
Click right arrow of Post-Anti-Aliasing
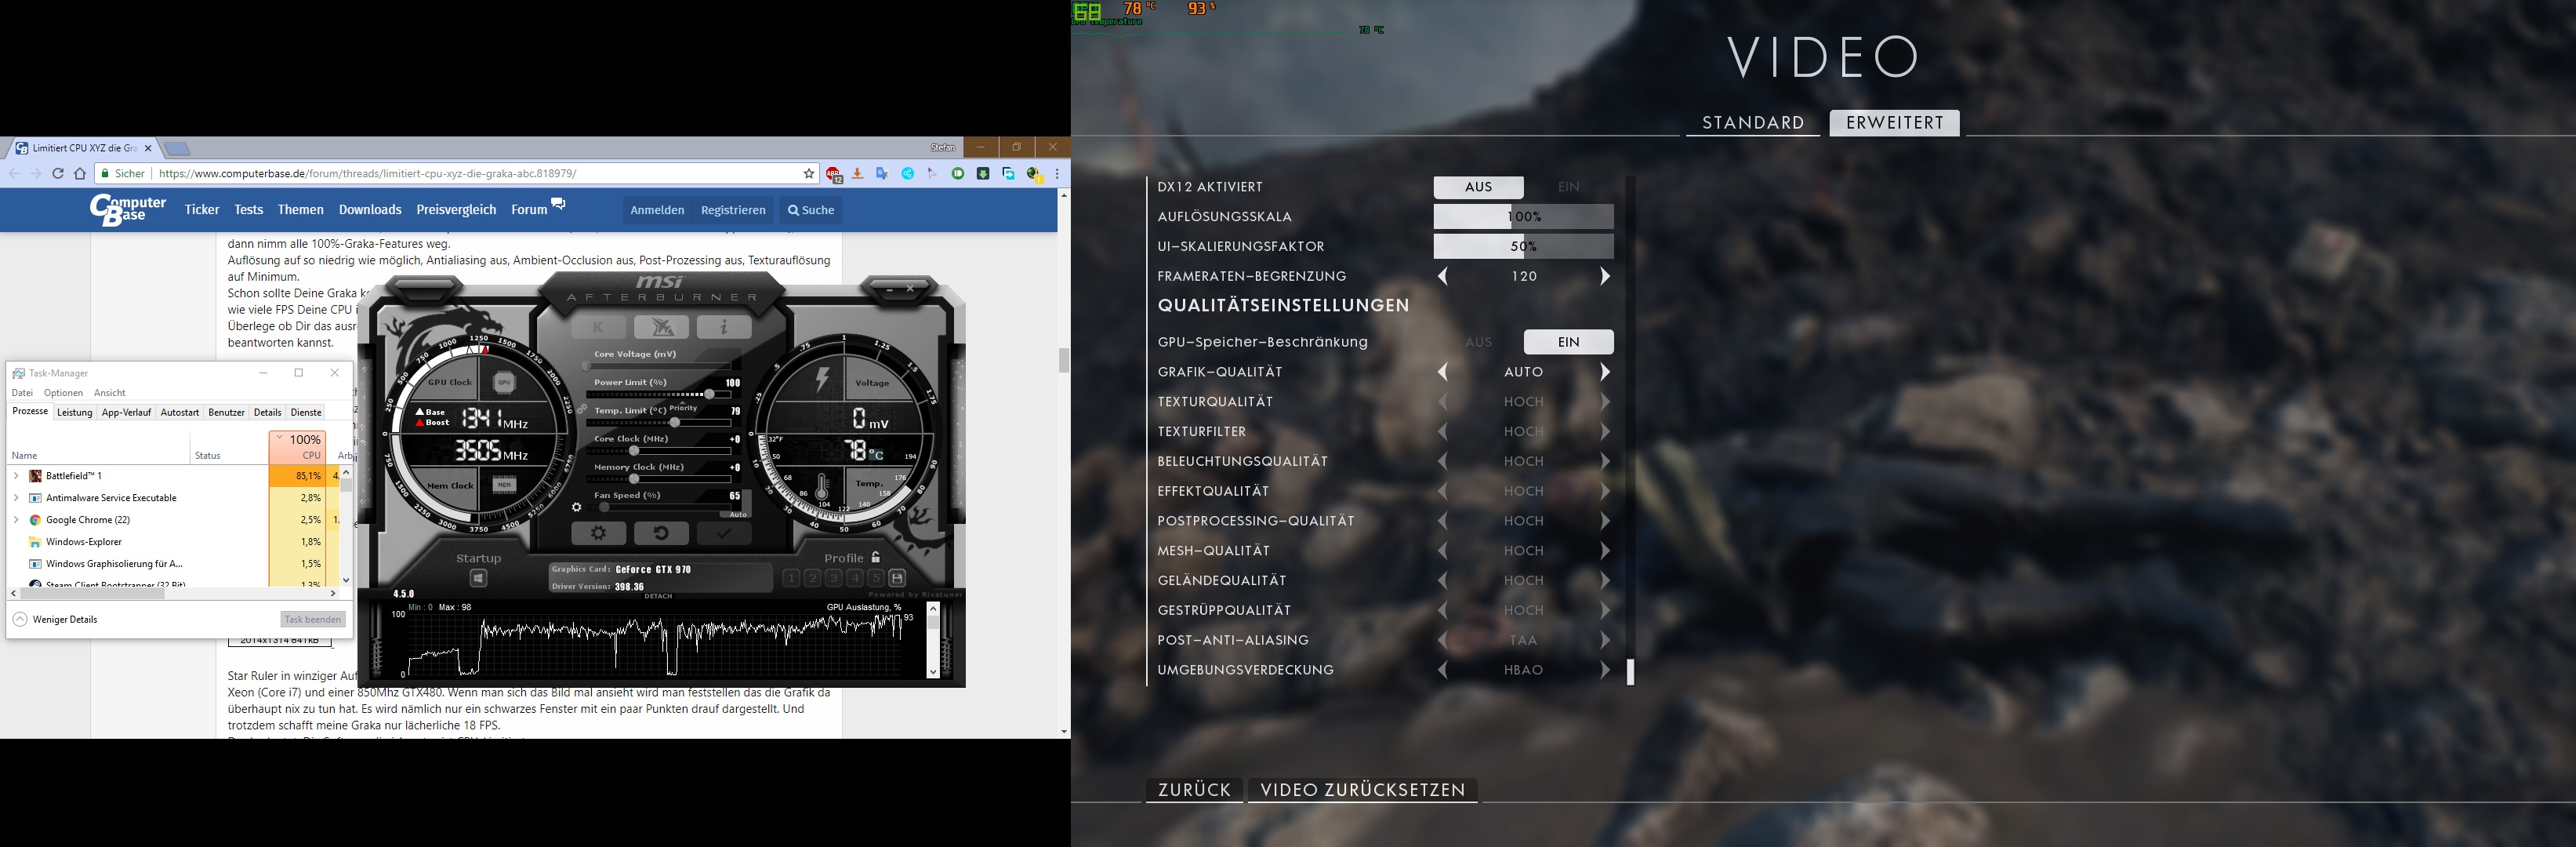click(x=1605, y=640)
